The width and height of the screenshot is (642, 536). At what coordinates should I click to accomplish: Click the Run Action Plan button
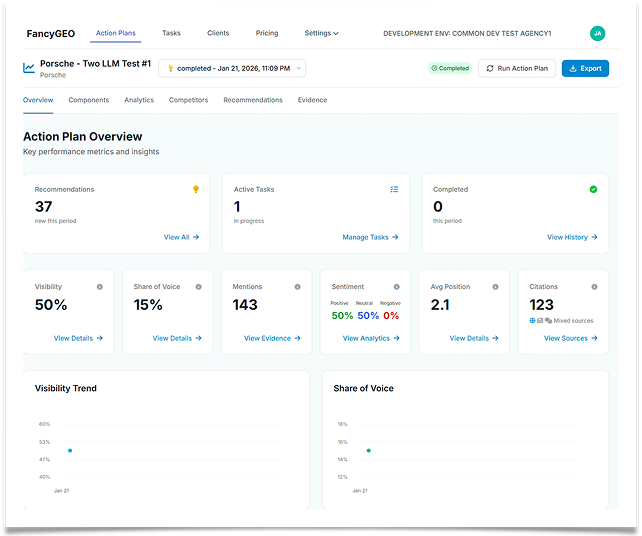517,68
